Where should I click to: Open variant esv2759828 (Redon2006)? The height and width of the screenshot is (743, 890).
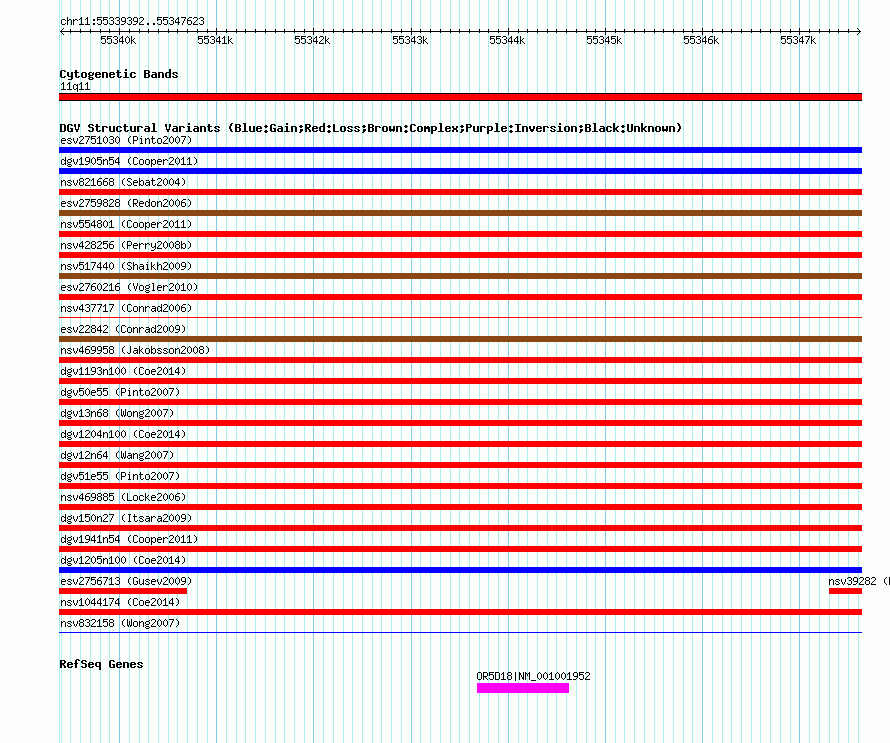pos(126,203)
